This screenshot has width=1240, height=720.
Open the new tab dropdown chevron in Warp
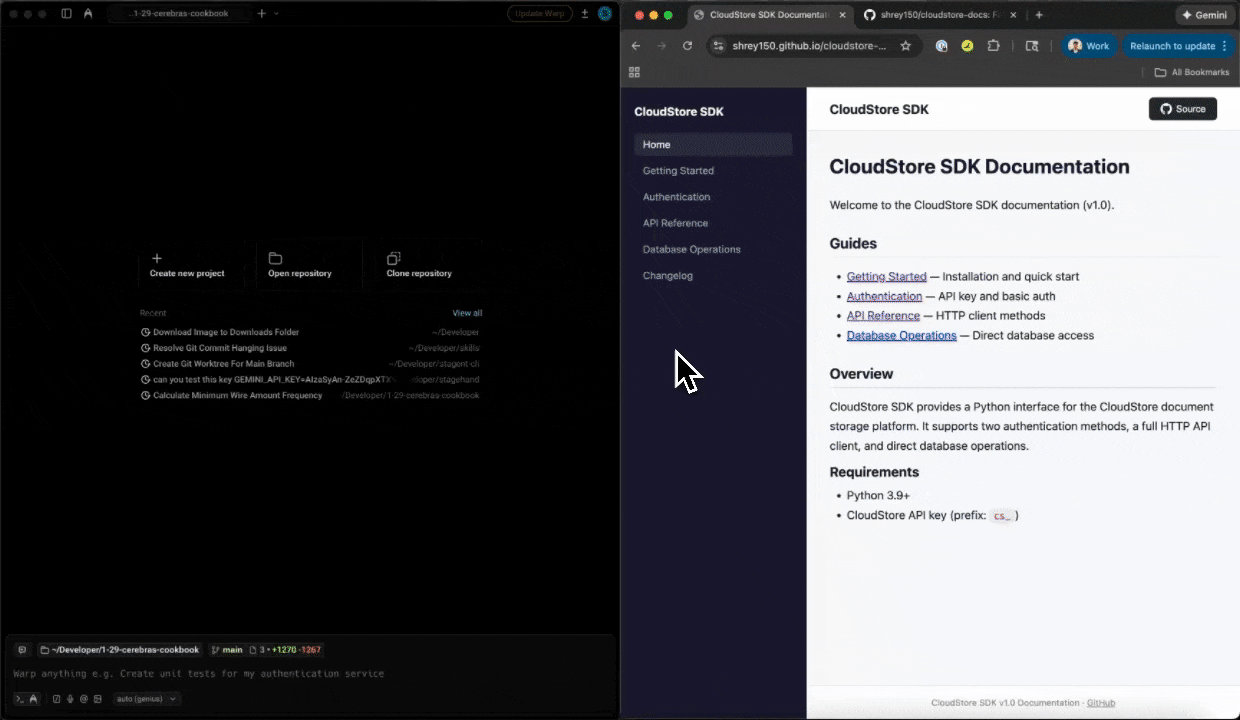click(274, 14)
